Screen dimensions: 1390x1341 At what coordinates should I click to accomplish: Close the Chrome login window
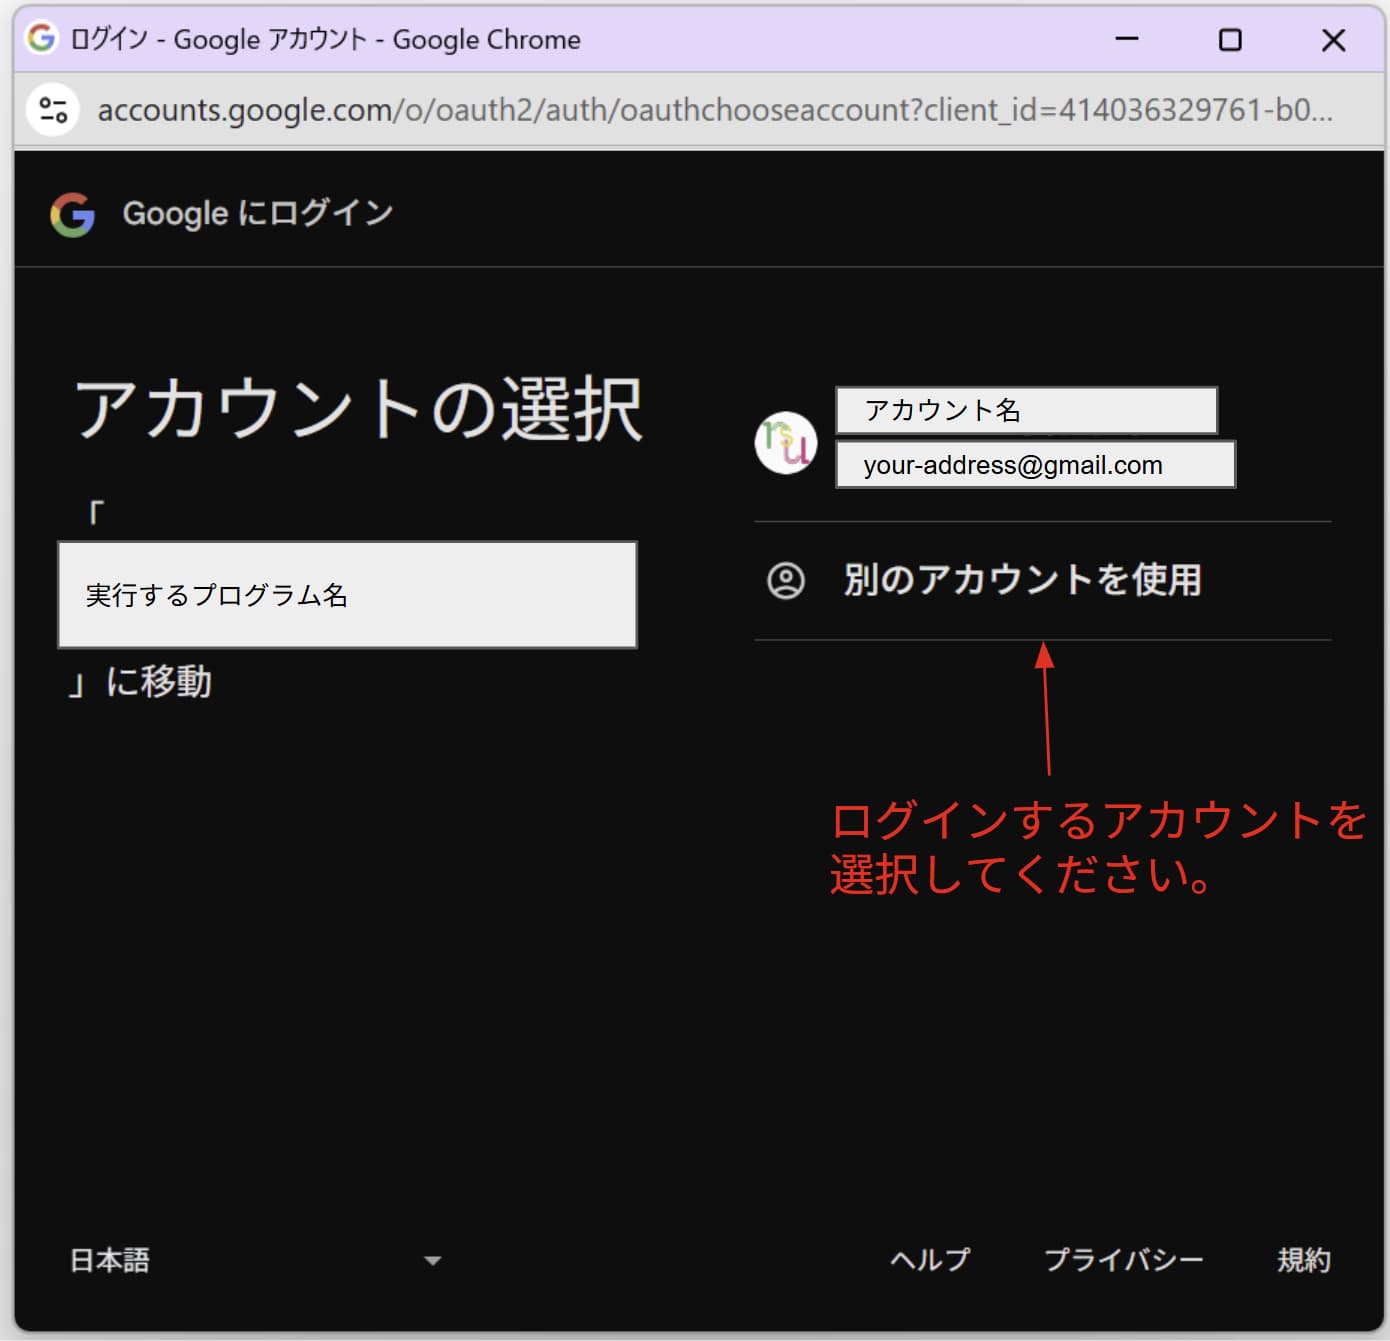(x=1333, y=39)
